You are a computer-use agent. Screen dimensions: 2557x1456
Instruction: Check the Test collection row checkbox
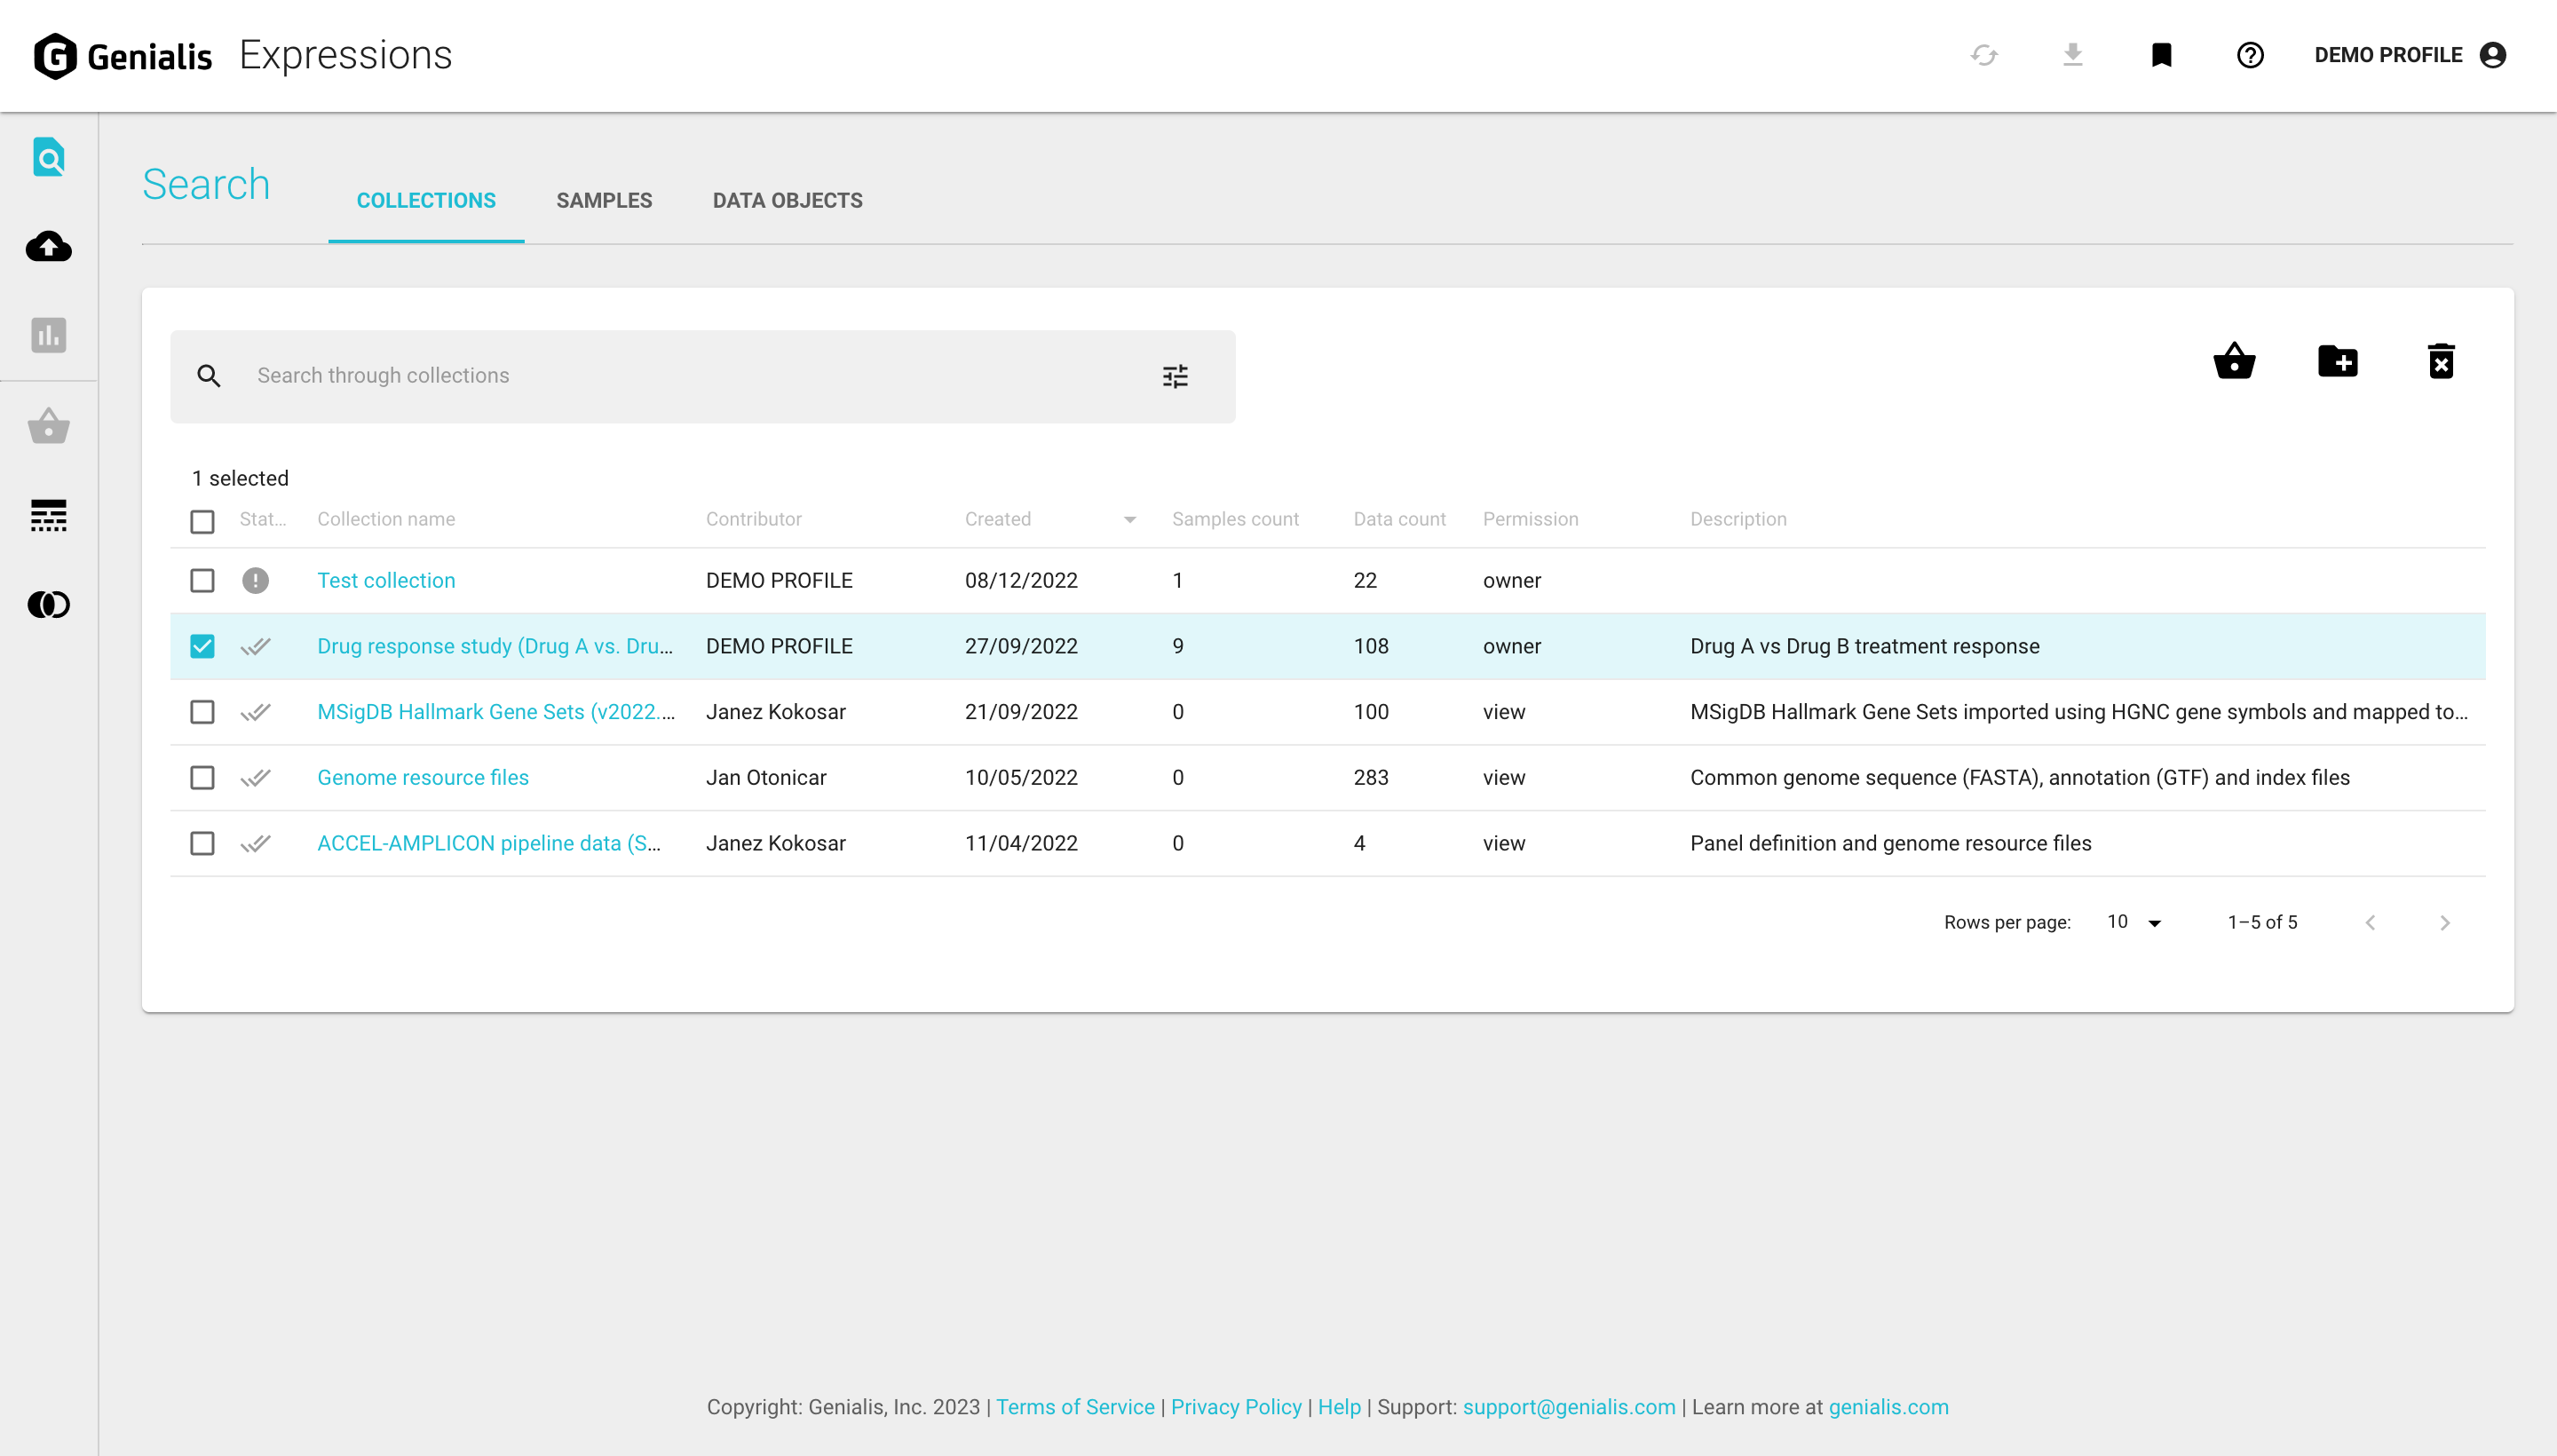(202, 580)
